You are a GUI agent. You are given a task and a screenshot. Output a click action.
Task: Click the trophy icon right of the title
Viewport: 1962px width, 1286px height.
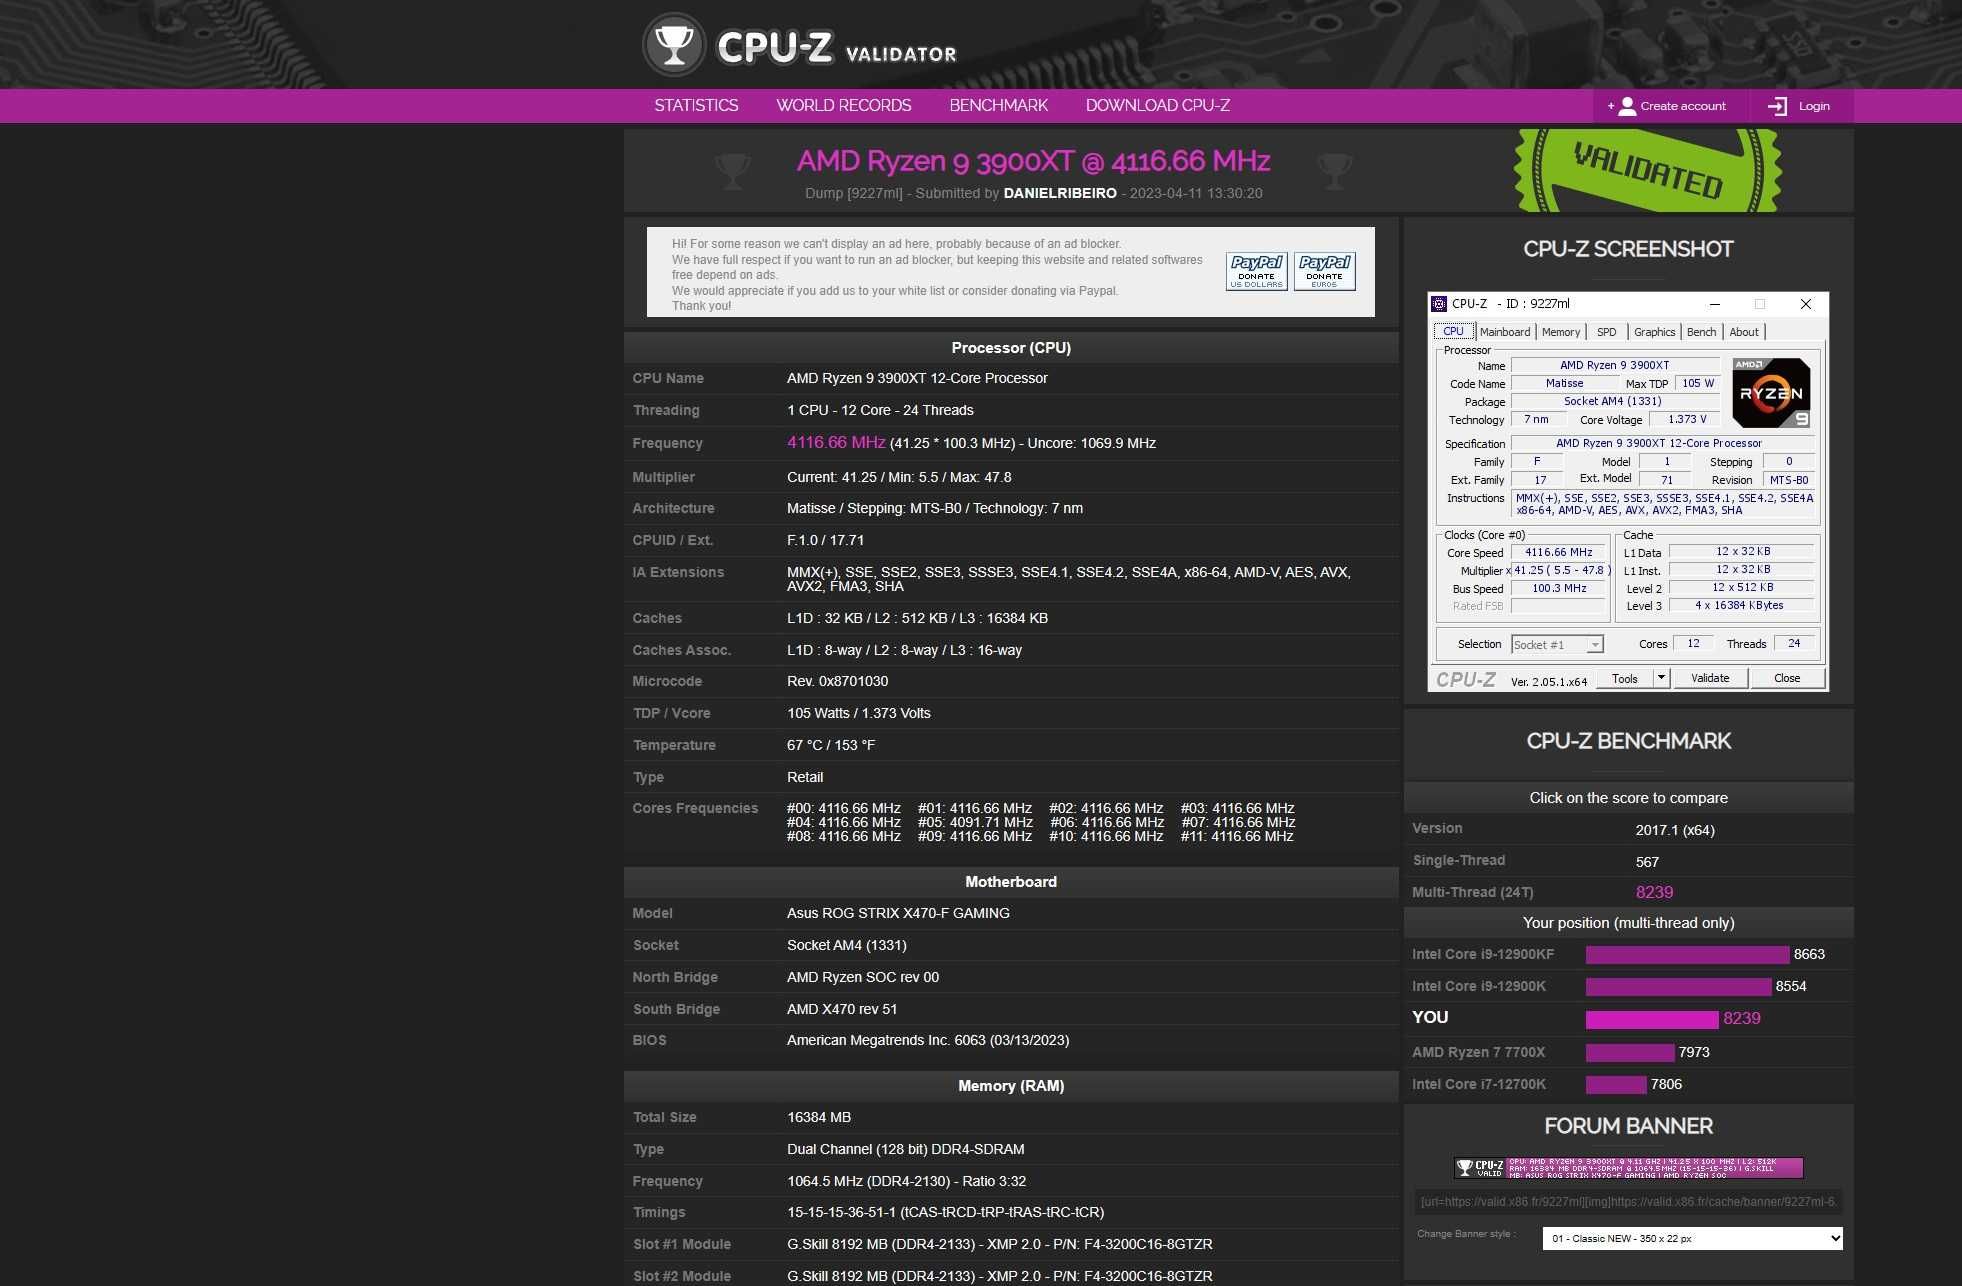[1334, 171]
